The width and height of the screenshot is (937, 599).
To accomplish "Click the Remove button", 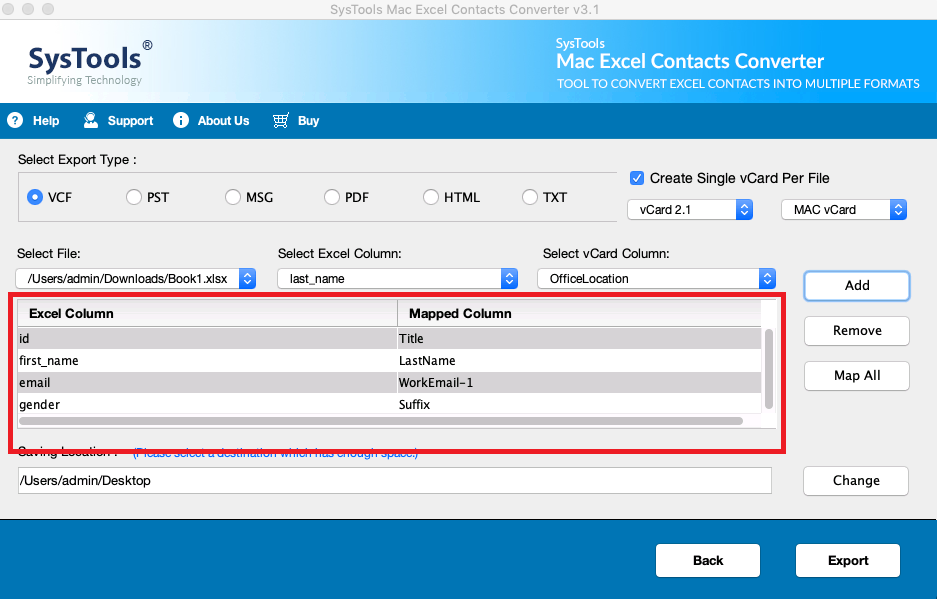I will pyautogui.click(x=857, y=331).
